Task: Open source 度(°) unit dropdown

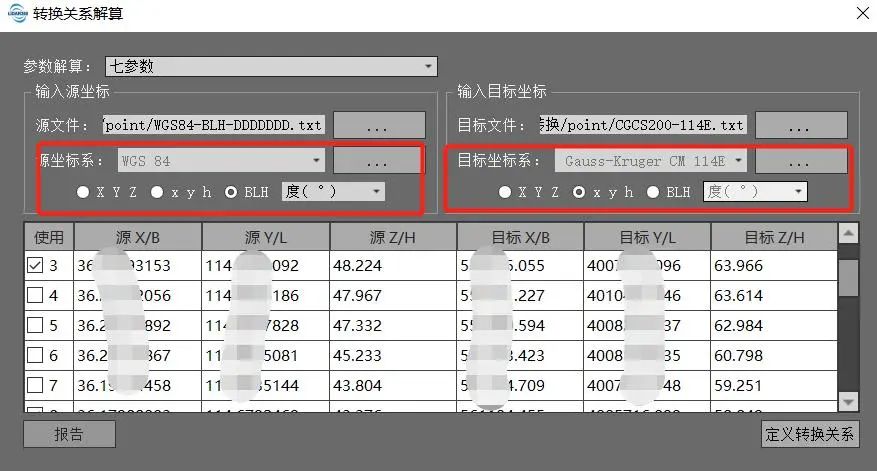Action: pos(333,192)
